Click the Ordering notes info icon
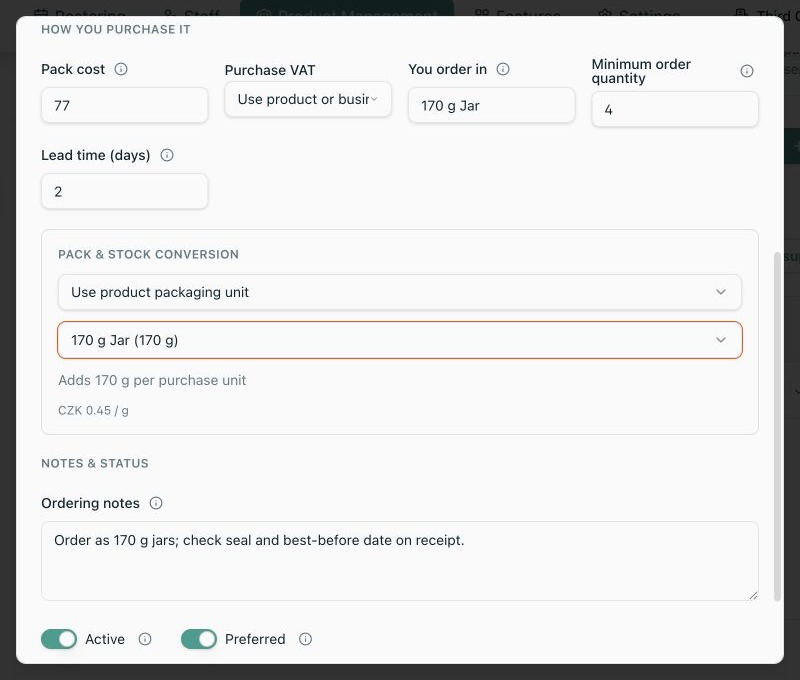800x680 pixels. click(x=156, y=503)
